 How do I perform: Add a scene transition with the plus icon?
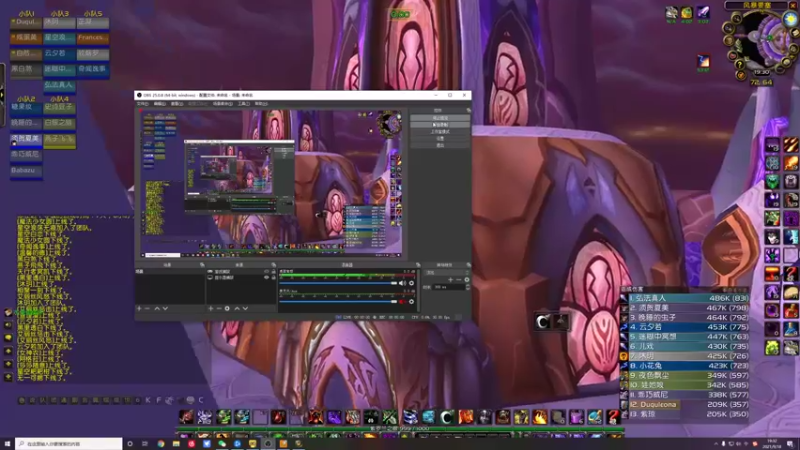coord(450,280)
